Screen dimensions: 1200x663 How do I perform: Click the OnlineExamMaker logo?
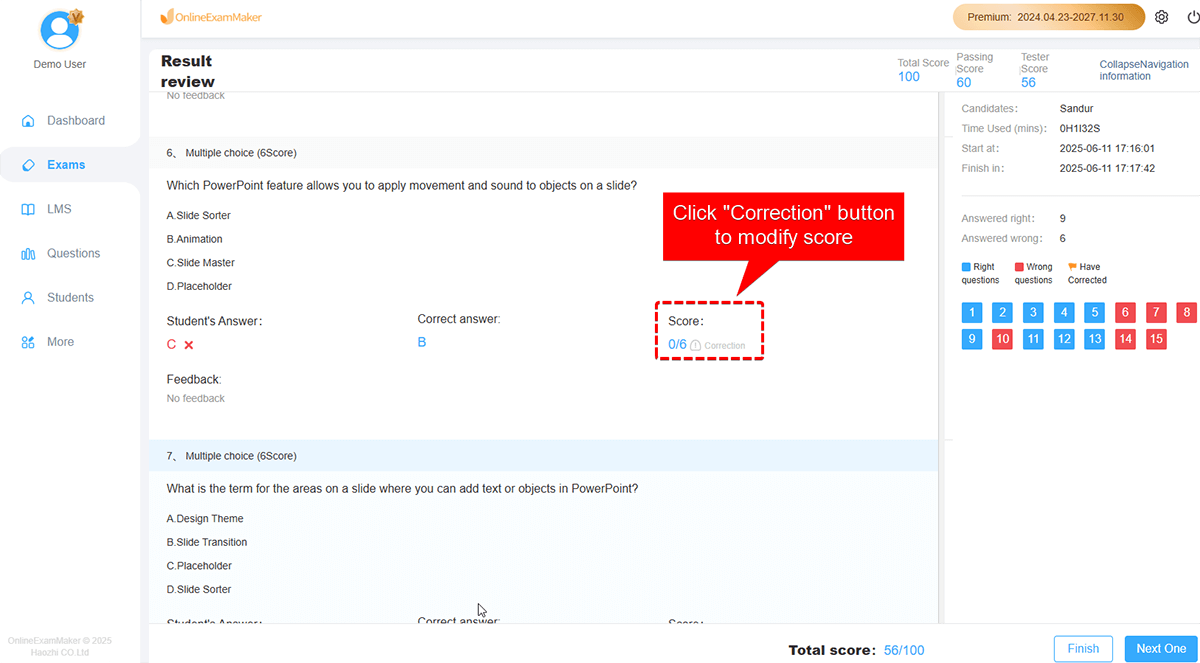pos(211,18)
